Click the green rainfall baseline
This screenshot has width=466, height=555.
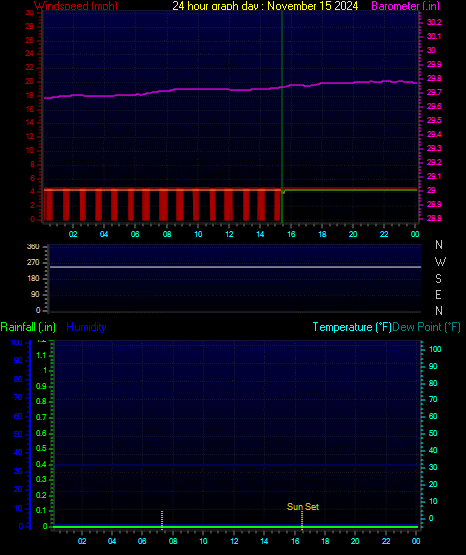235,527
